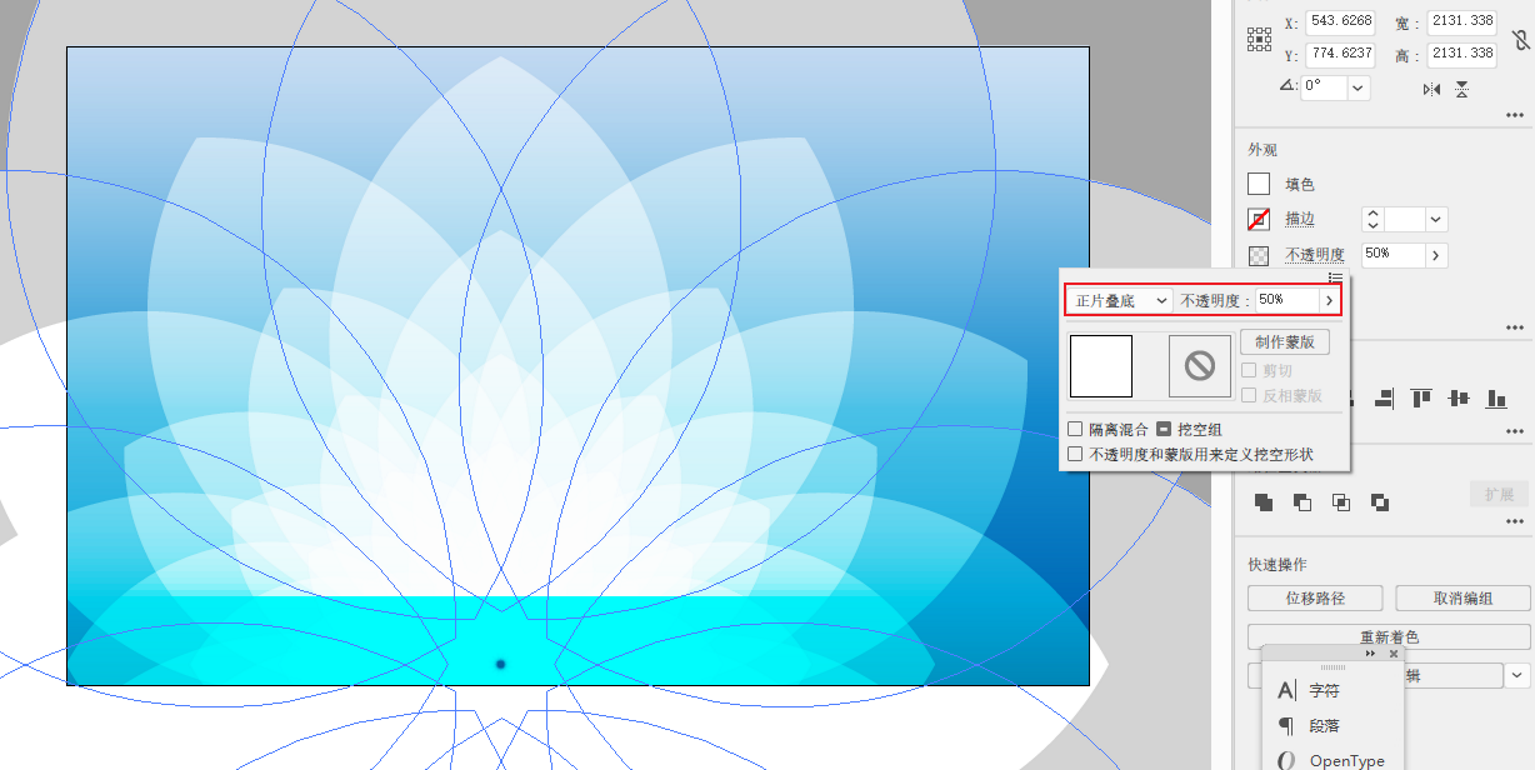Open more options in Transform section
The height and width of the screenshot is (770, 1535).
pyautogui.click(x=1515, y=116)
